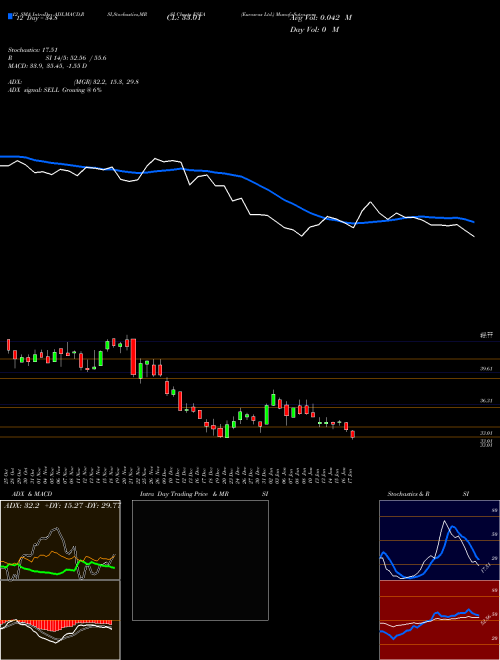Viewport: 500px width, 660px height.
Task: Click the ADX indicator chart panel
Action: pos(60,540)
